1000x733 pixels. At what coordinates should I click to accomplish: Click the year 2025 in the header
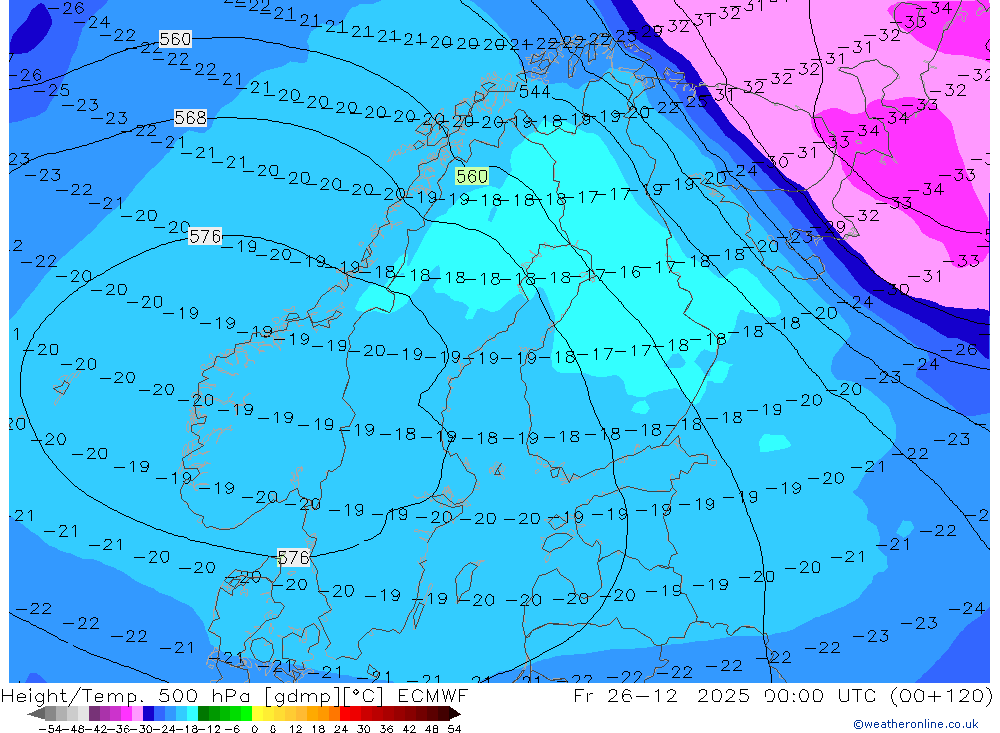click(723, 695)
